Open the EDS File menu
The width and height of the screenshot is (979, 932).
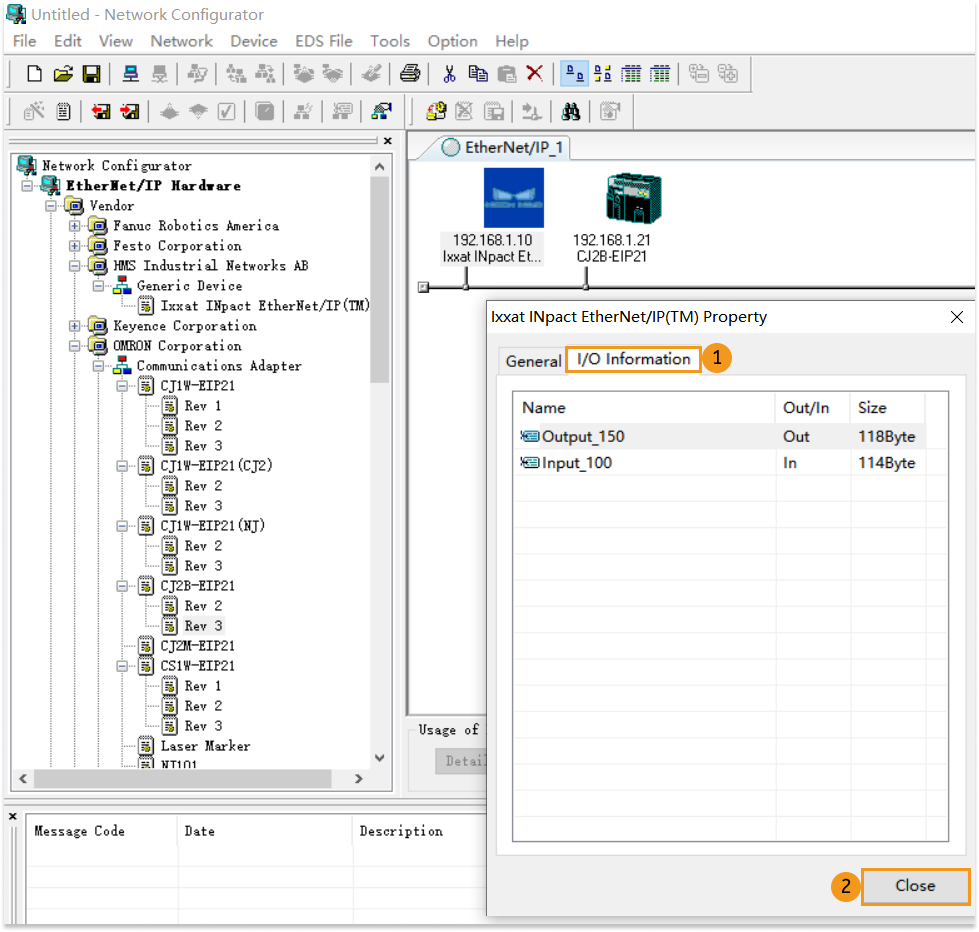coord(322,41)
